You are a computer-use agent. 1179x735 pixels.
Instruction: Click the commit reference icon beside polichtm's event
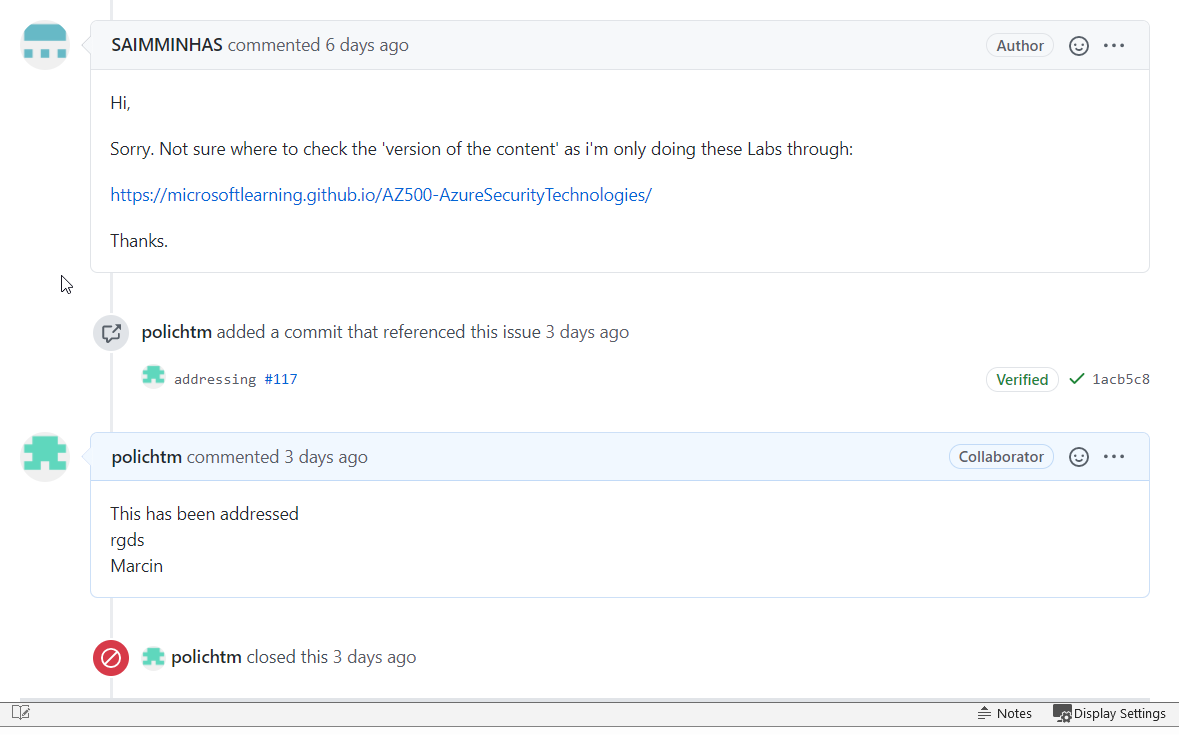[x=110, y=332]
